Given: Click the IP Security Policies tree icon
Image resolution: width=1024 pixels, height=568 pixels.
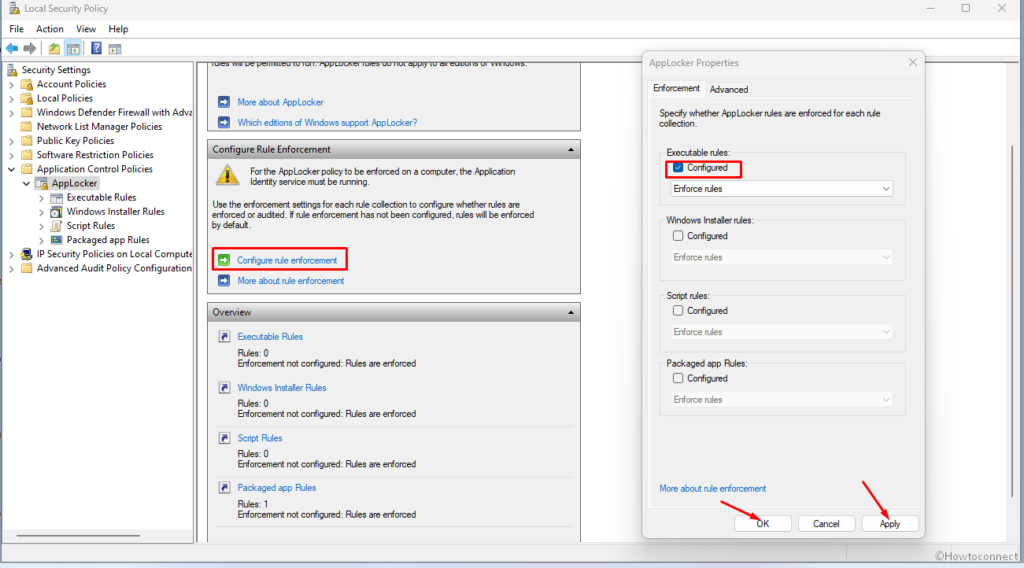Looking at the screenshot, I should [x=27, y=254].
